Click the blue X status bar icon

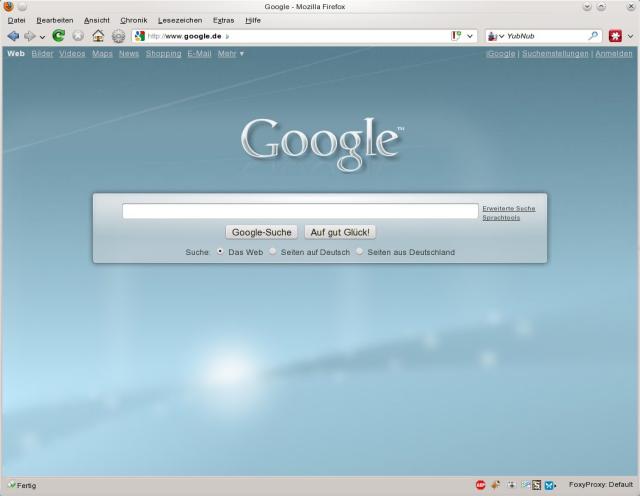549,485
